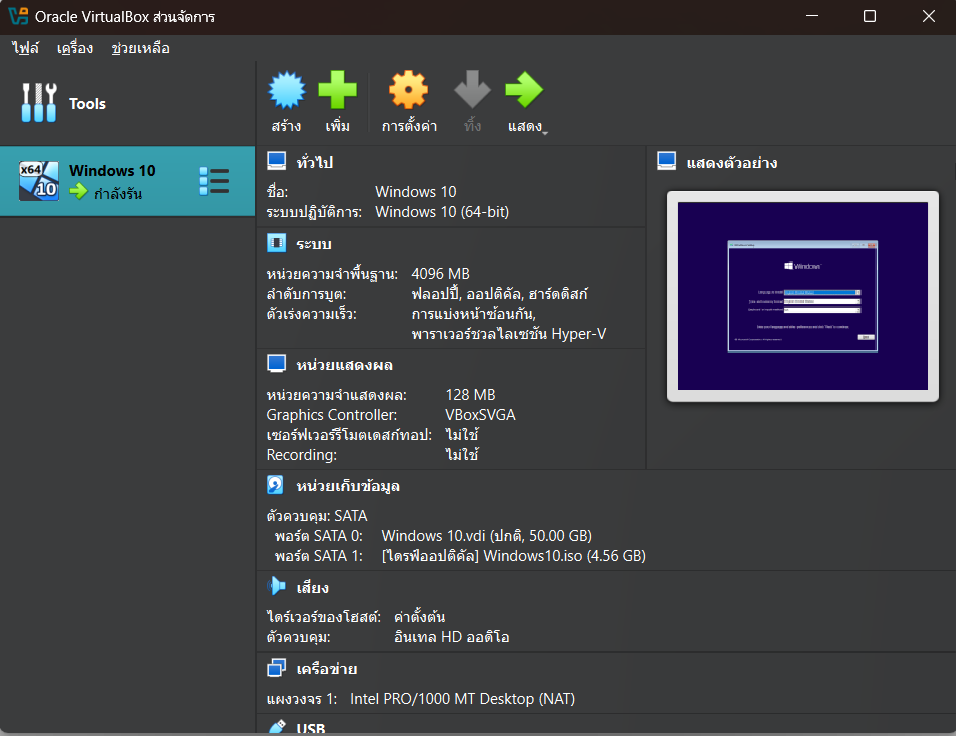Image resolution: width=956 pixels, height=736 pixels.
Task: Click the VM preview thumbnail screen
Action: 802,296
